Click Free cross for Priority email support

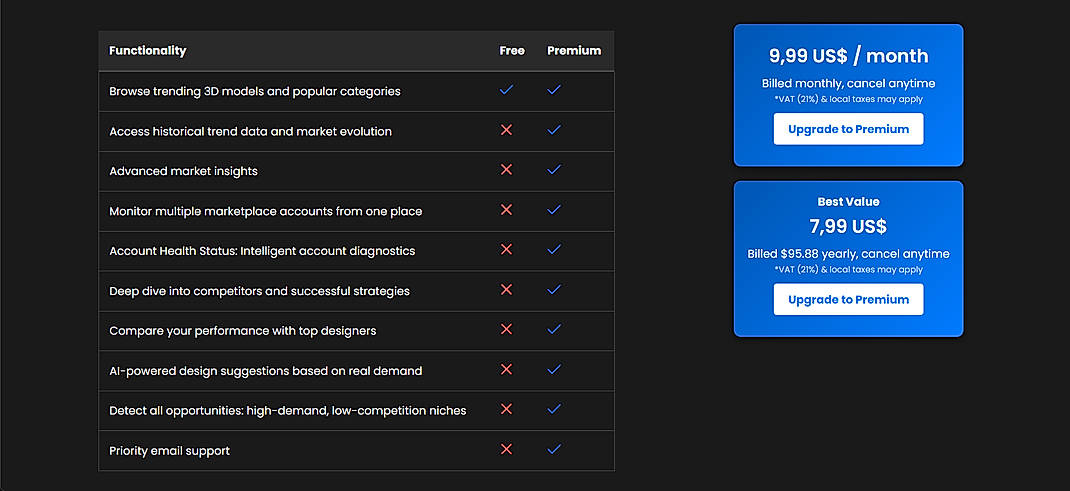click(x=506, y=449)
